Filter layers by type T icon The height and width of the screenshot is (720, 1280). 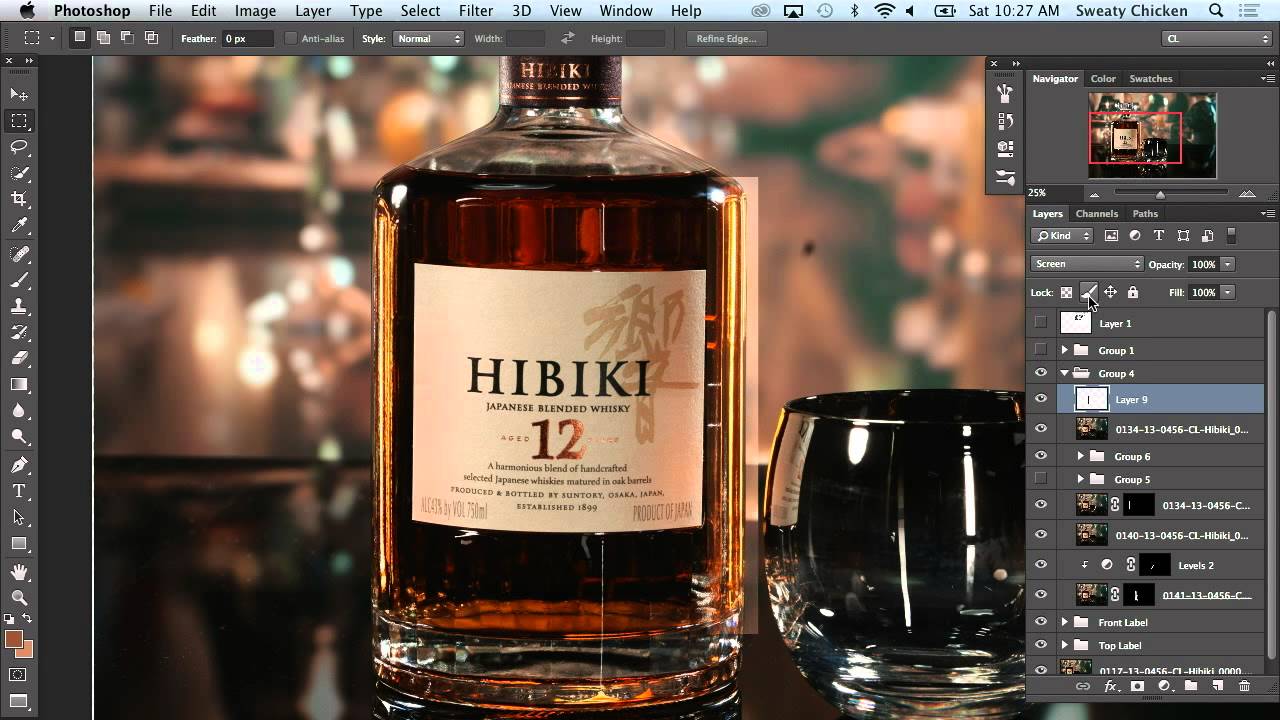(1159, 236)
